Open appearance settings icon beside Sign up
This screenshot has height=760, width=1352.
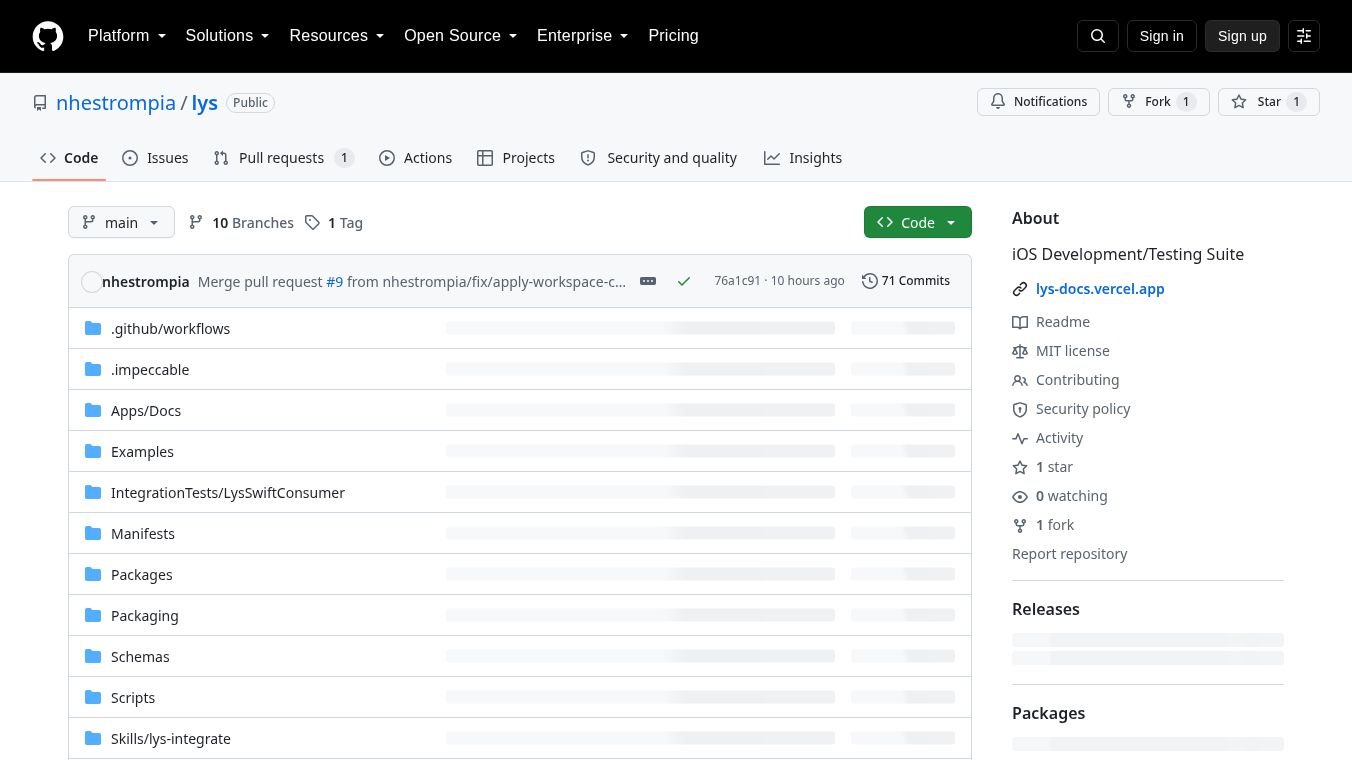click(1304, 36)
